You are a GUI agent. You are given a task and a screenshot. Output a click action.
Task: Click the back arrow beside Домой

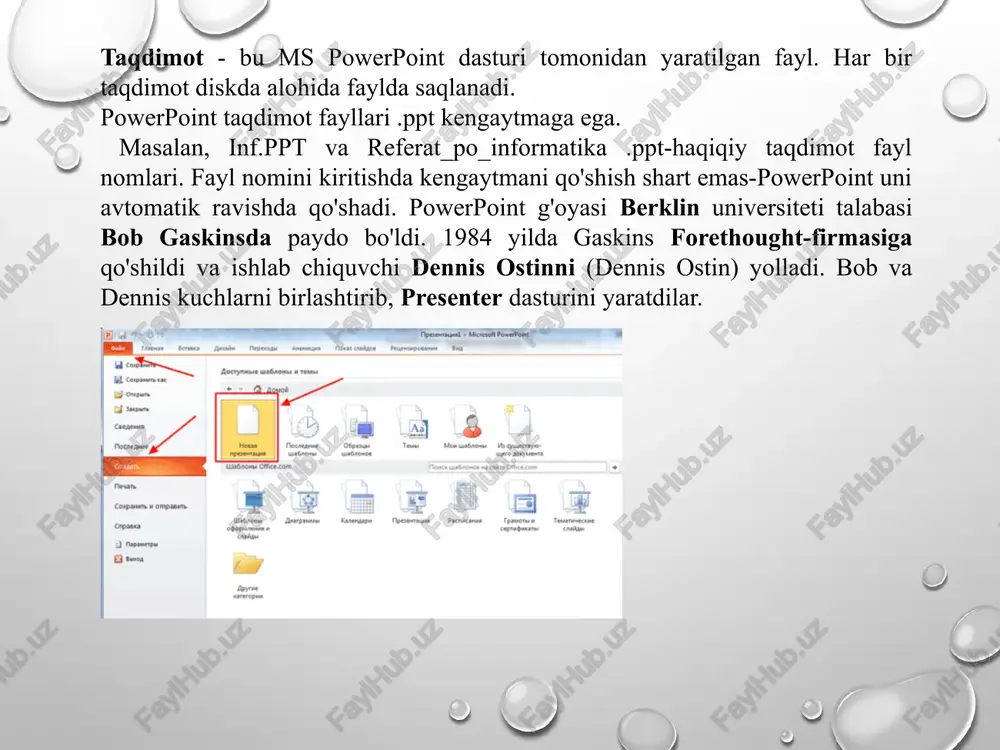tap(230, 389)
